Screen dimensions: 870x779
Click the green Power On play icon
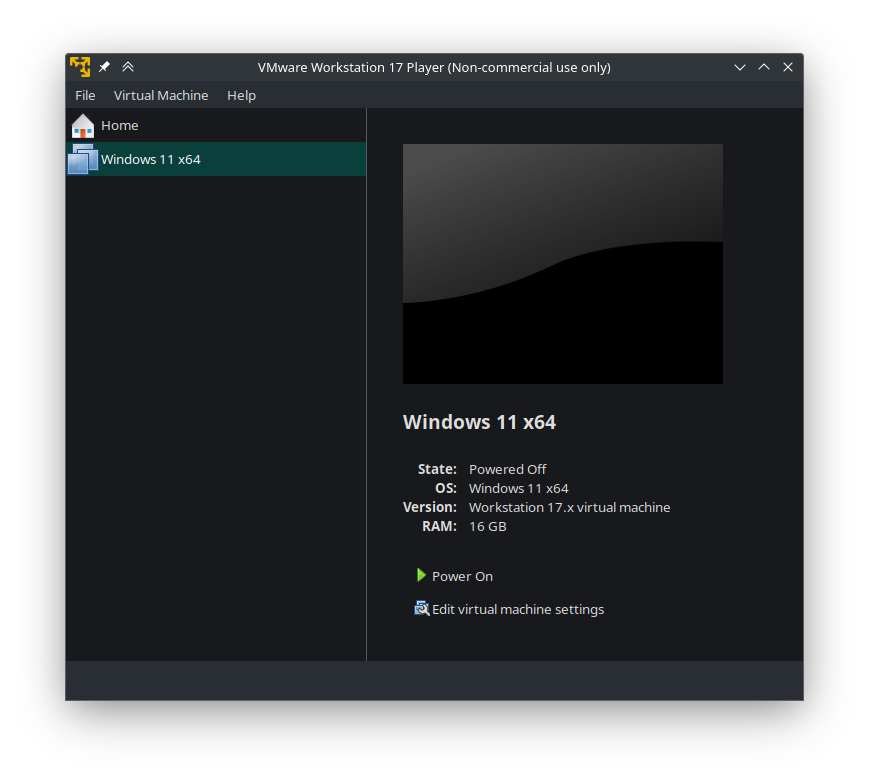coord(421,575)
